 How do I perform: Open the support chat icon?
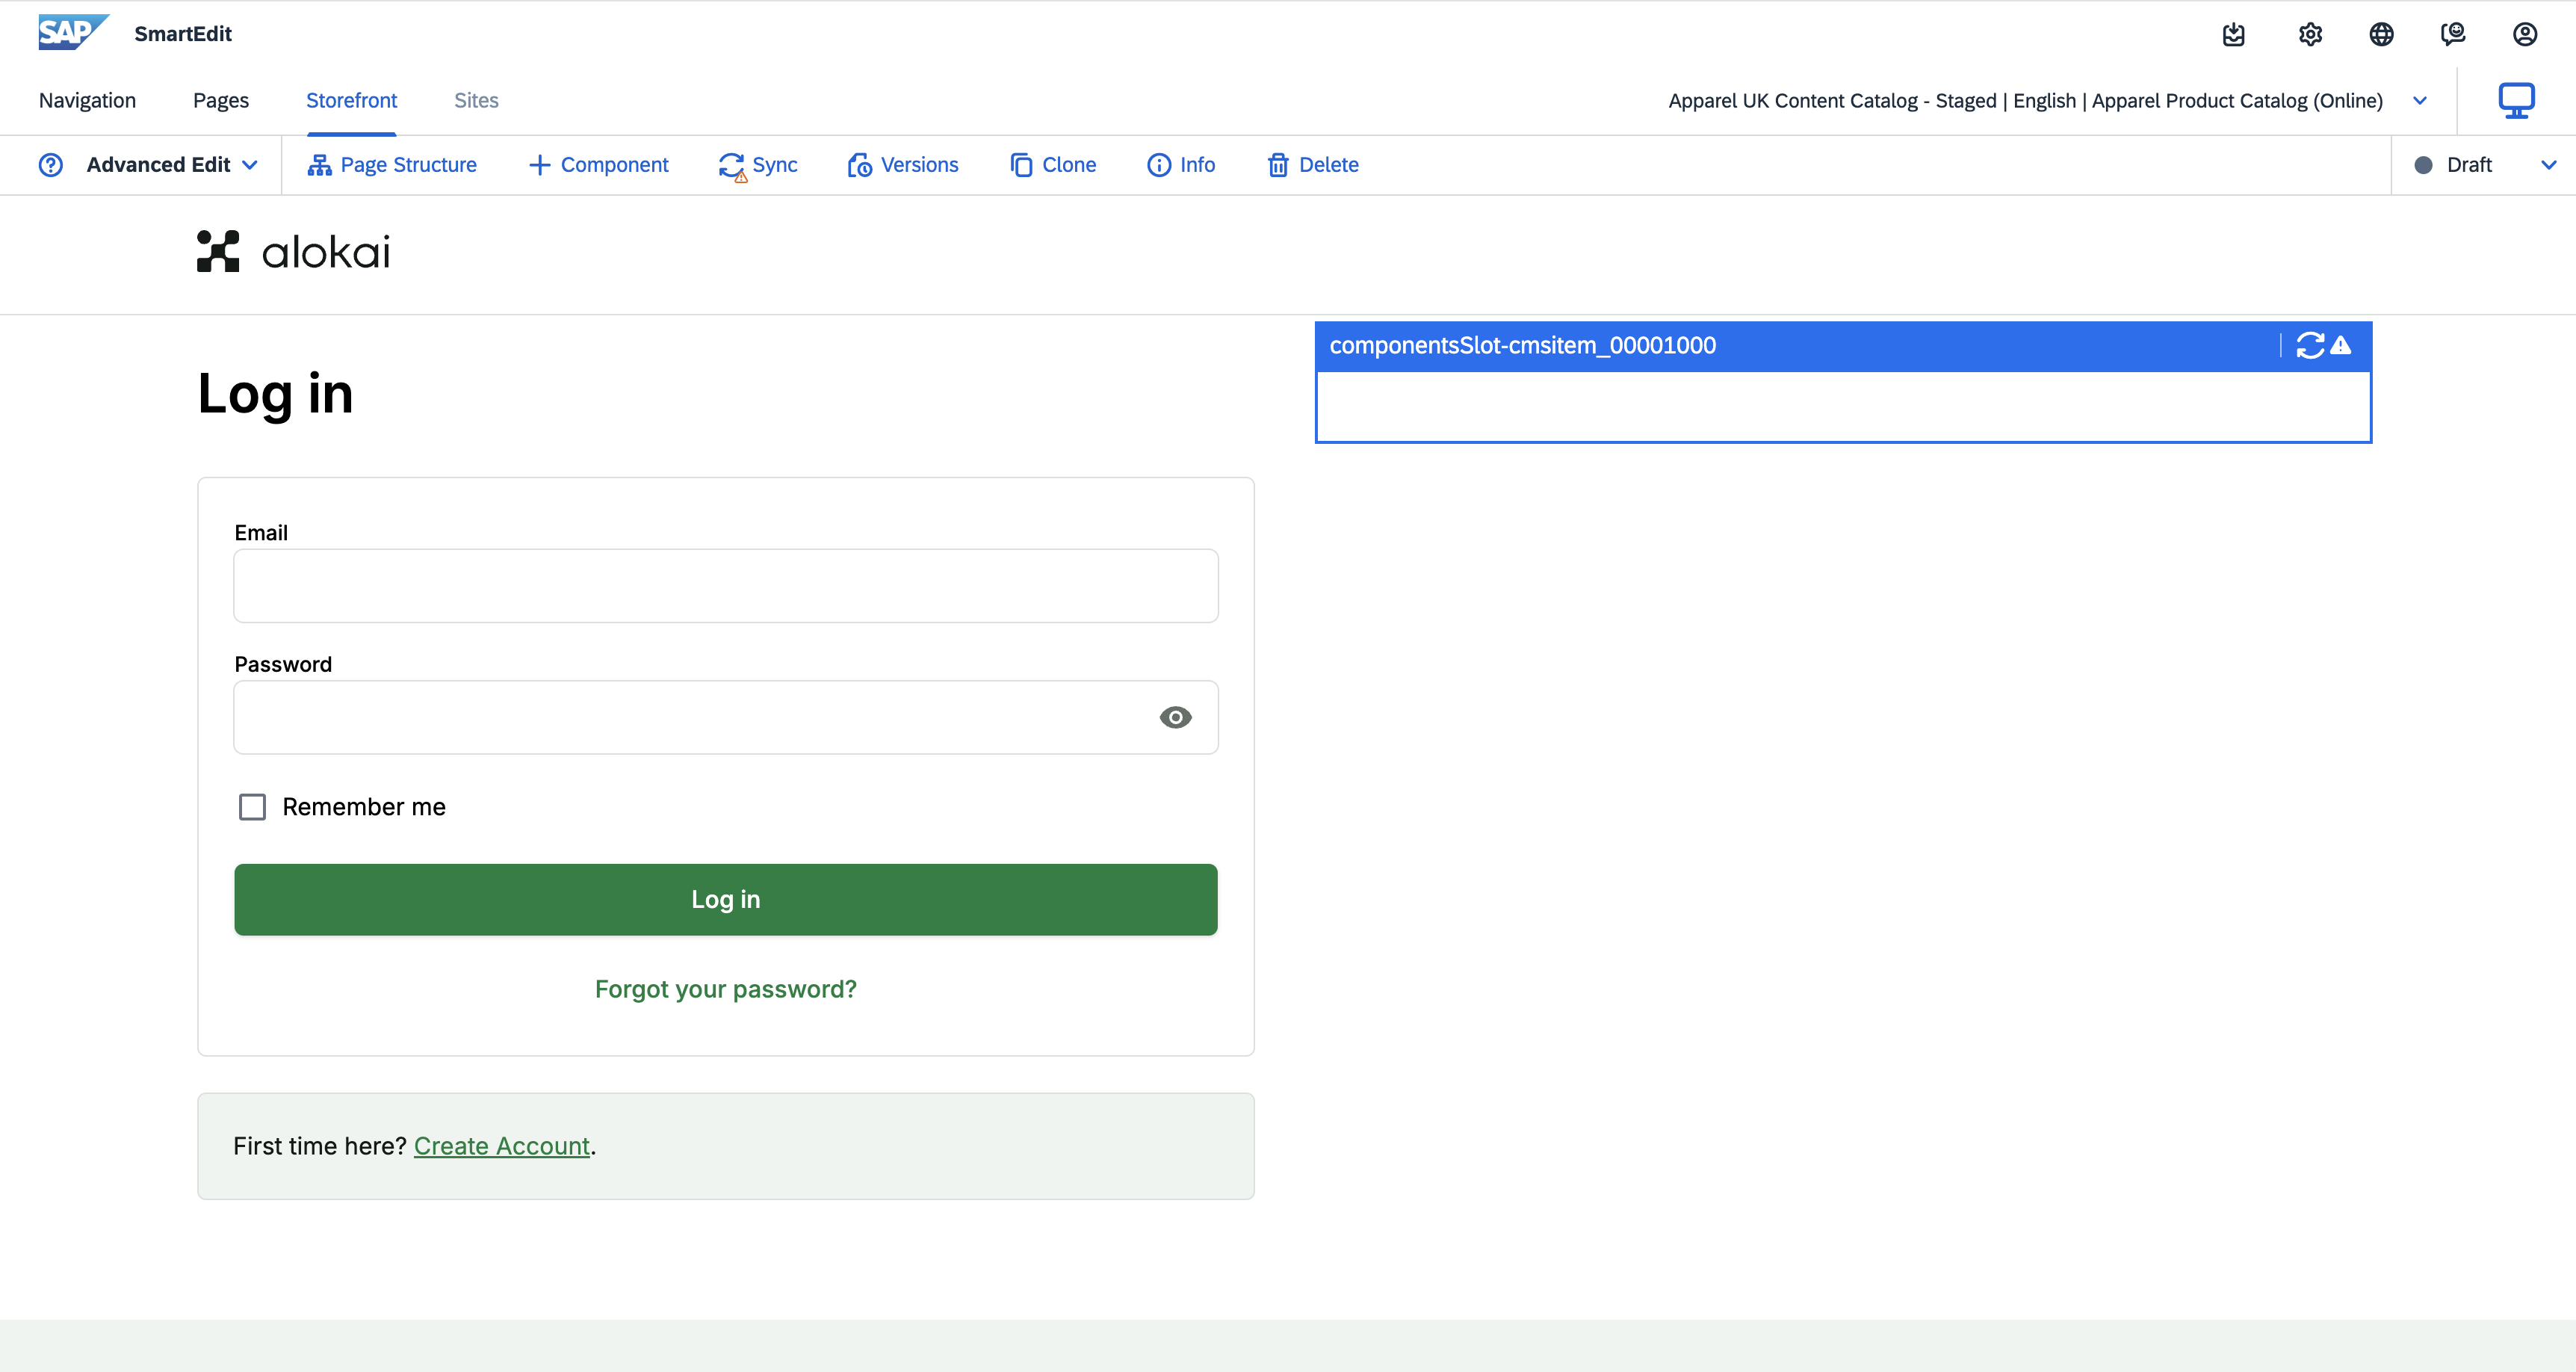(x=2453, y=34)
